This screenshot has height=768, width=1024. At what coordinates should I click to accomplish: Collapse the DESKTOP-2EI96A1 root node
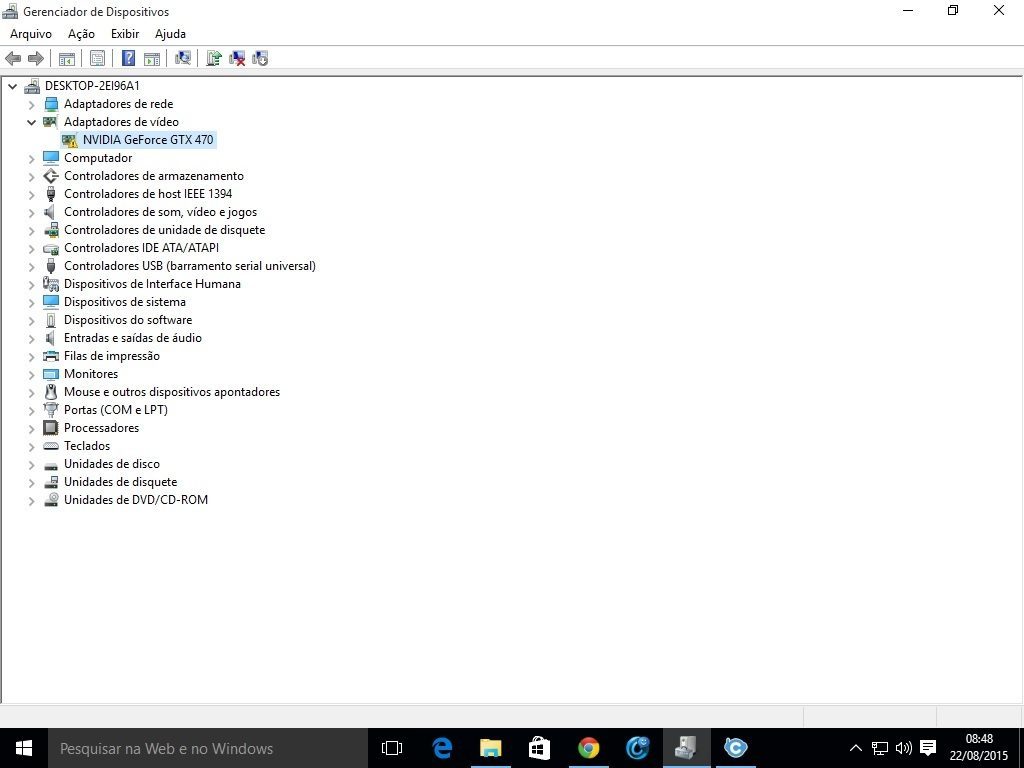[12, 86]
